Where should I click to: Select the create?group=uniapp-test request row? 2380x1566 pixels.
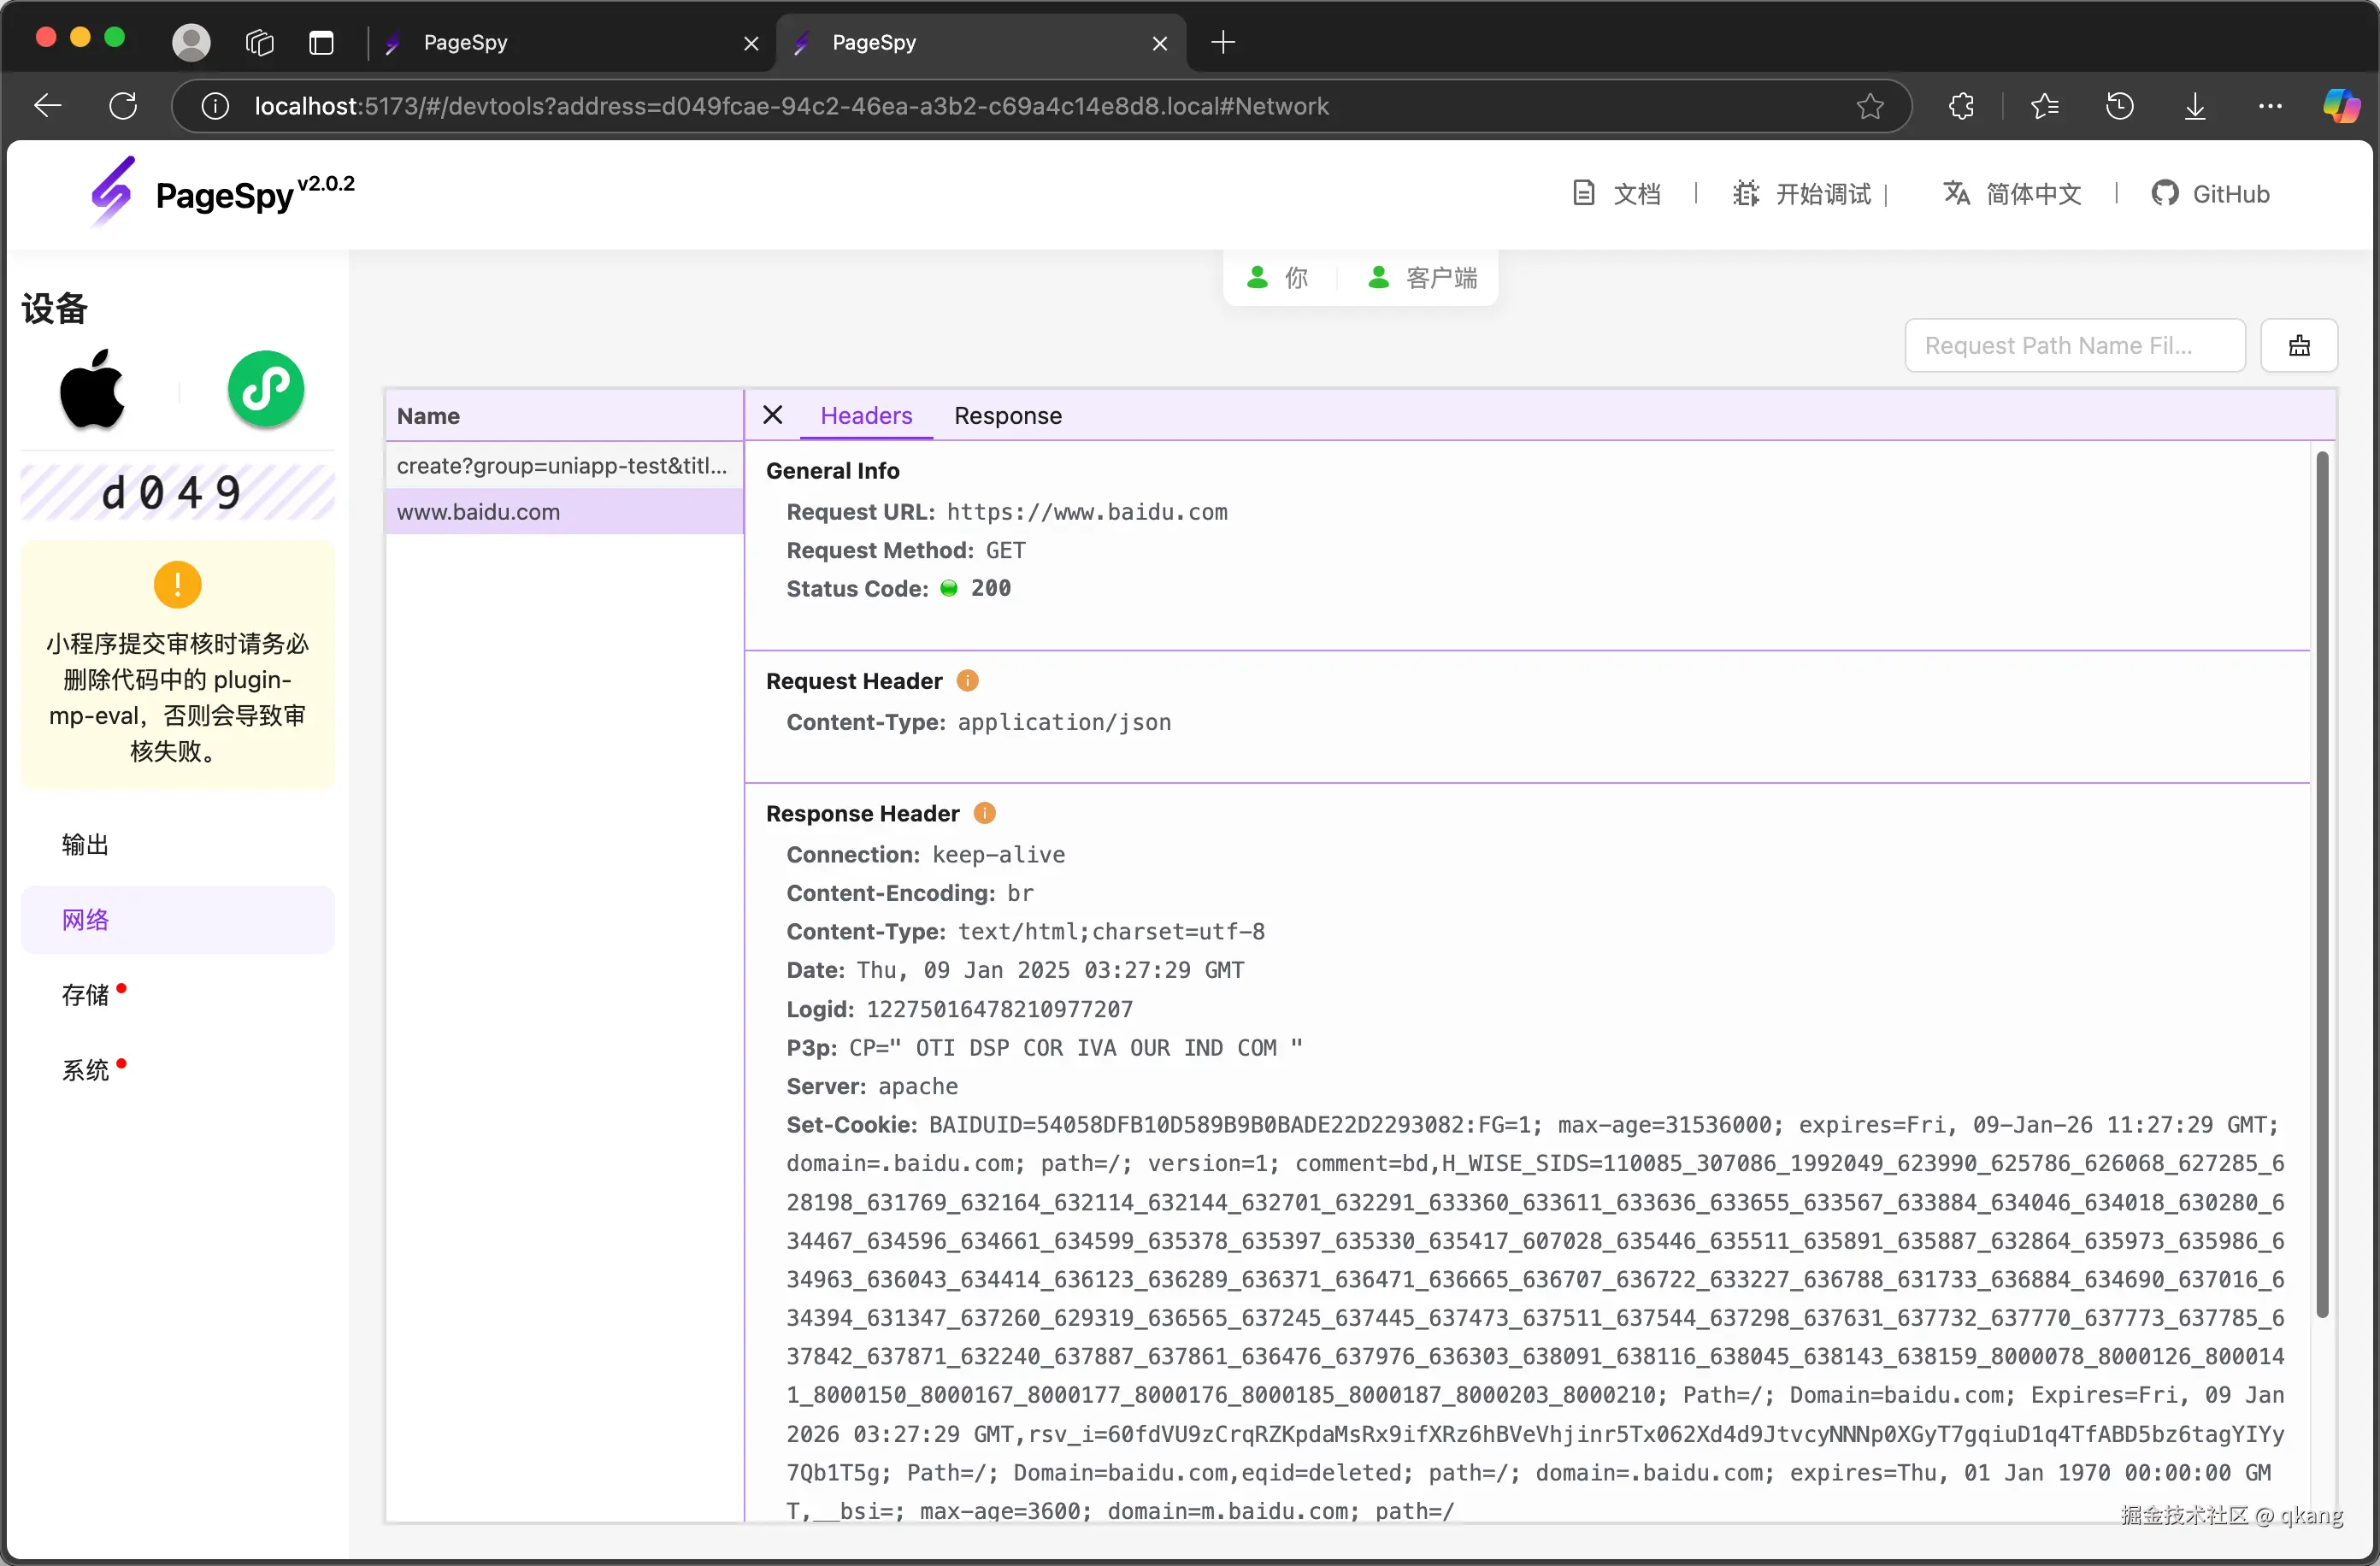click(562, 465)
